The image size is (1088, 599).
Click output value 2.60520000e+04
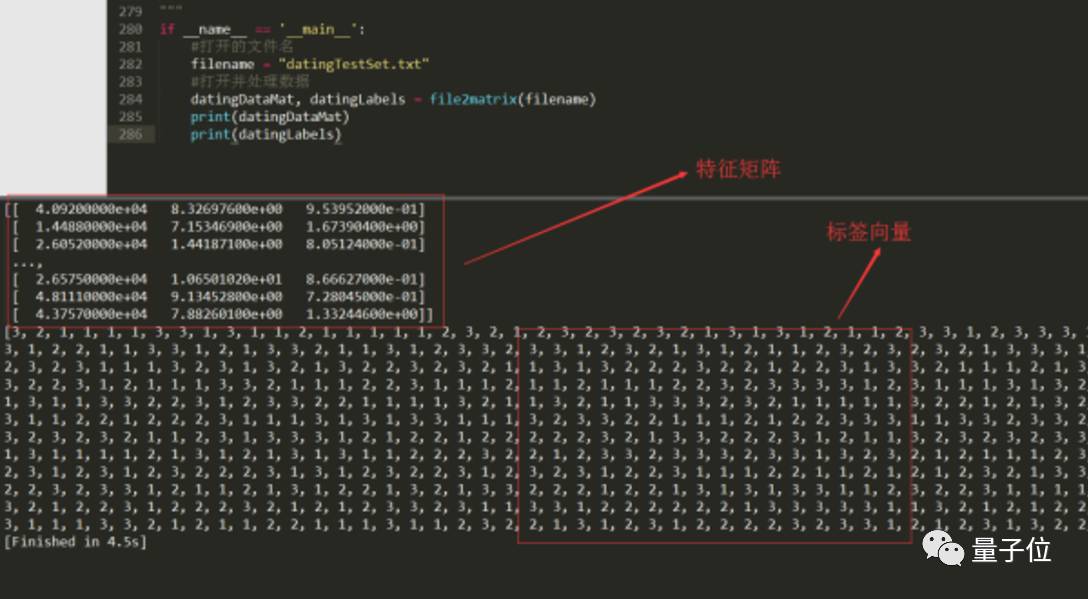point(91,244)
